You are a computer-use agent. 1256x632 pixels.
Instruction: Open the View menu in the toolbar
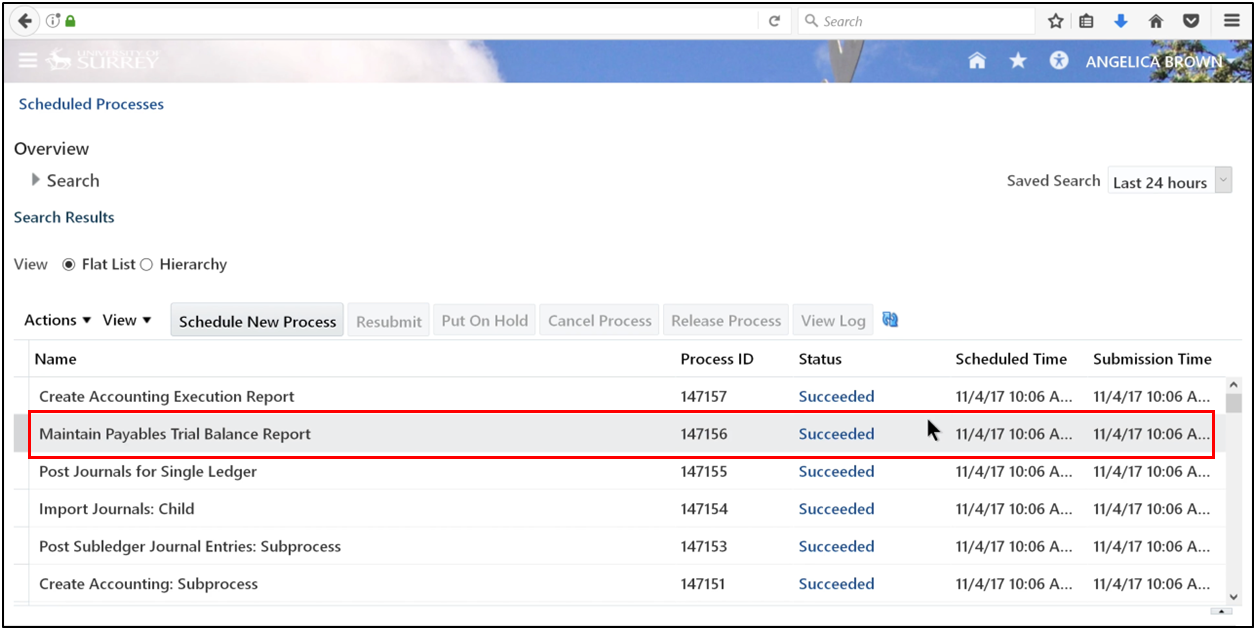[x=126, y=319]
